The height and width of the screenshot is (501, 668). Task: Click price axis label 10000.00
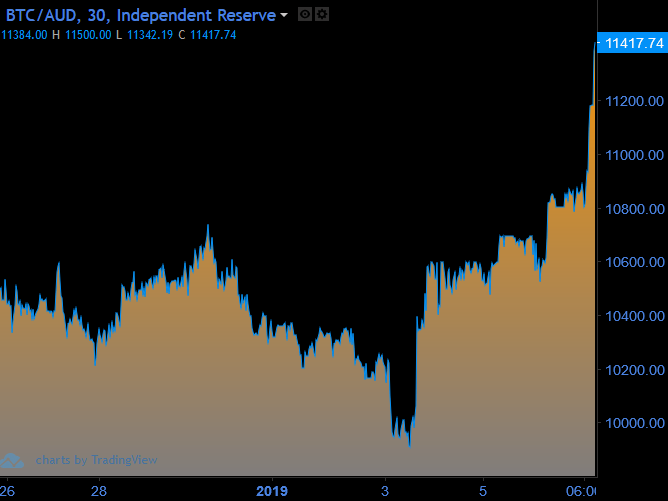click(x=634, y=423)
